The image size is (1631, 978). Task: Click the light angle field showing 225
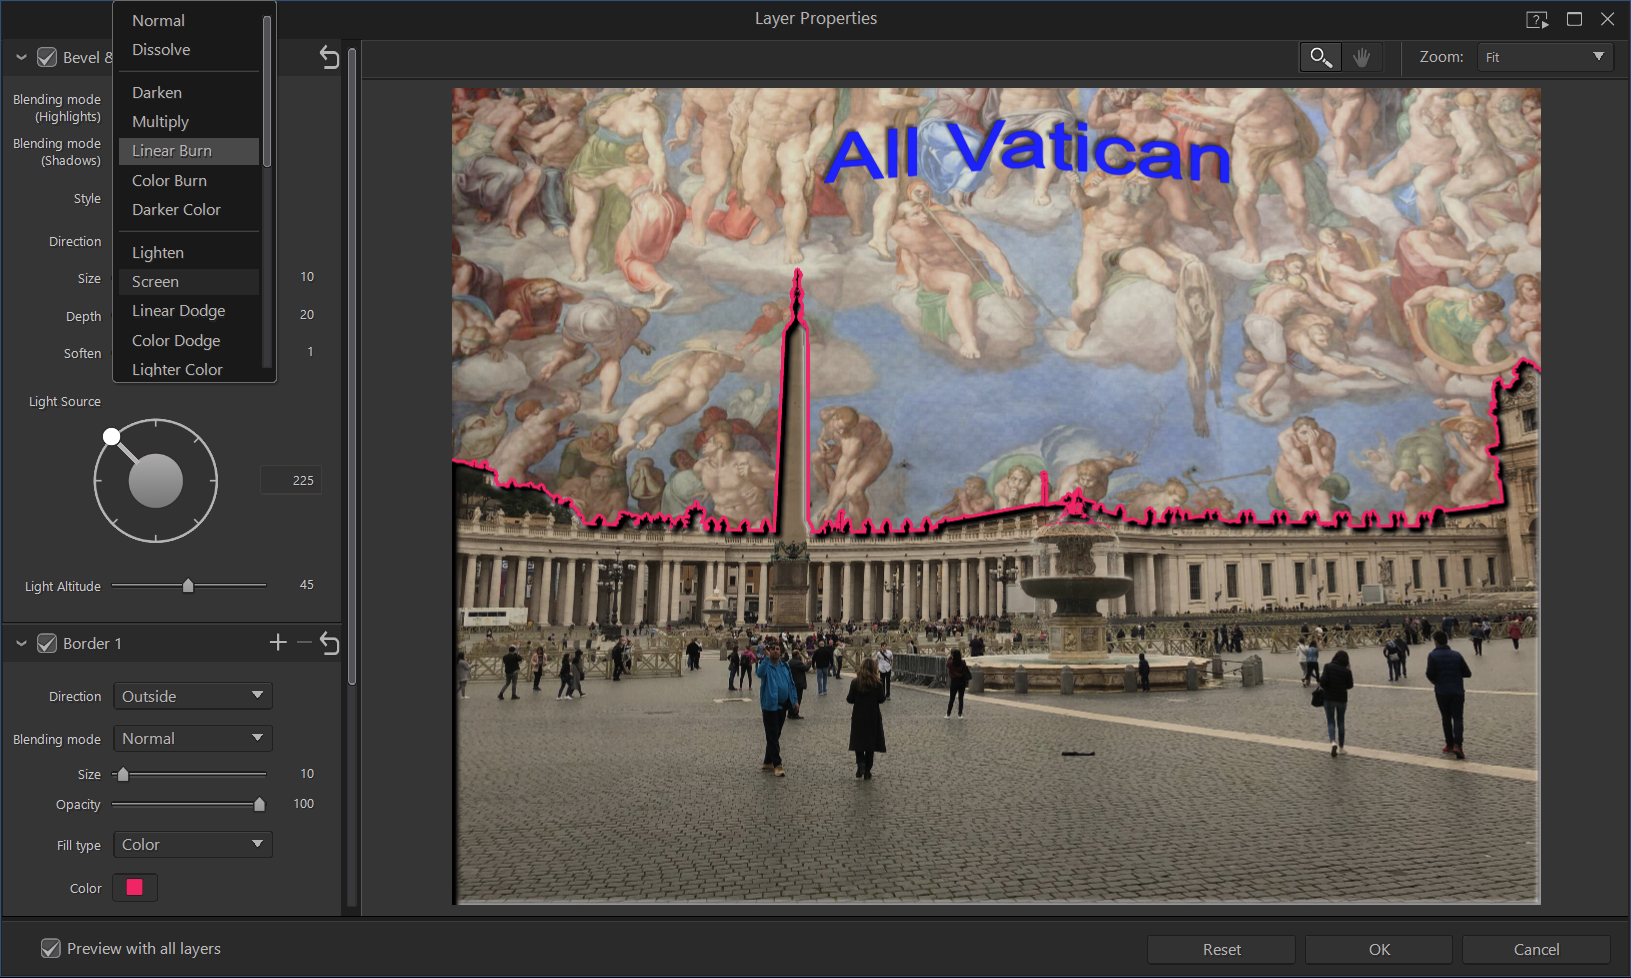[x=291, y=480]
